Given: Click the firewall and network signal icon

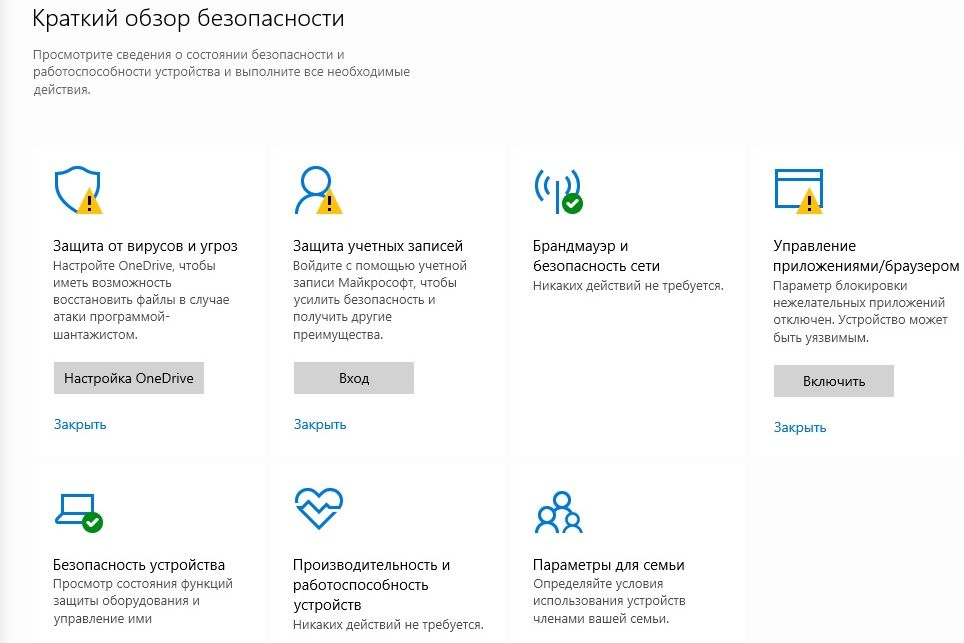Looking at the screenshot, I should point(557,190).
